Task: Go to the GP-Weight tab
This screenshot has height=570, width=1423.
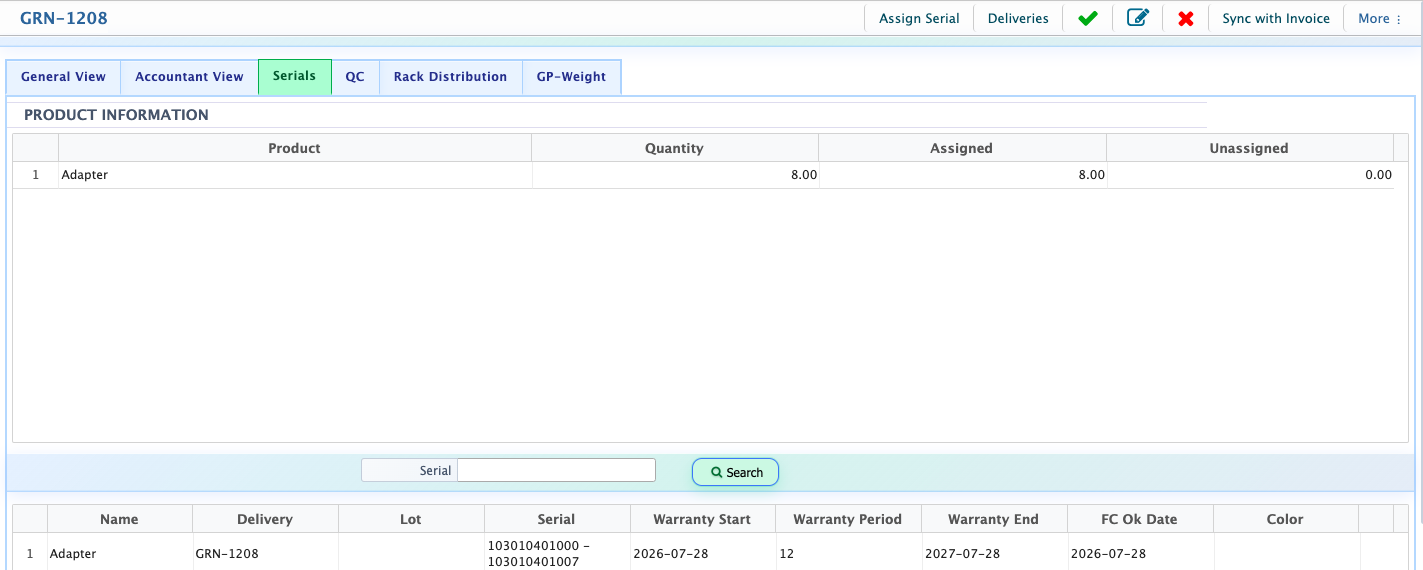Action: pyautogui.click(x=571, y=77)
